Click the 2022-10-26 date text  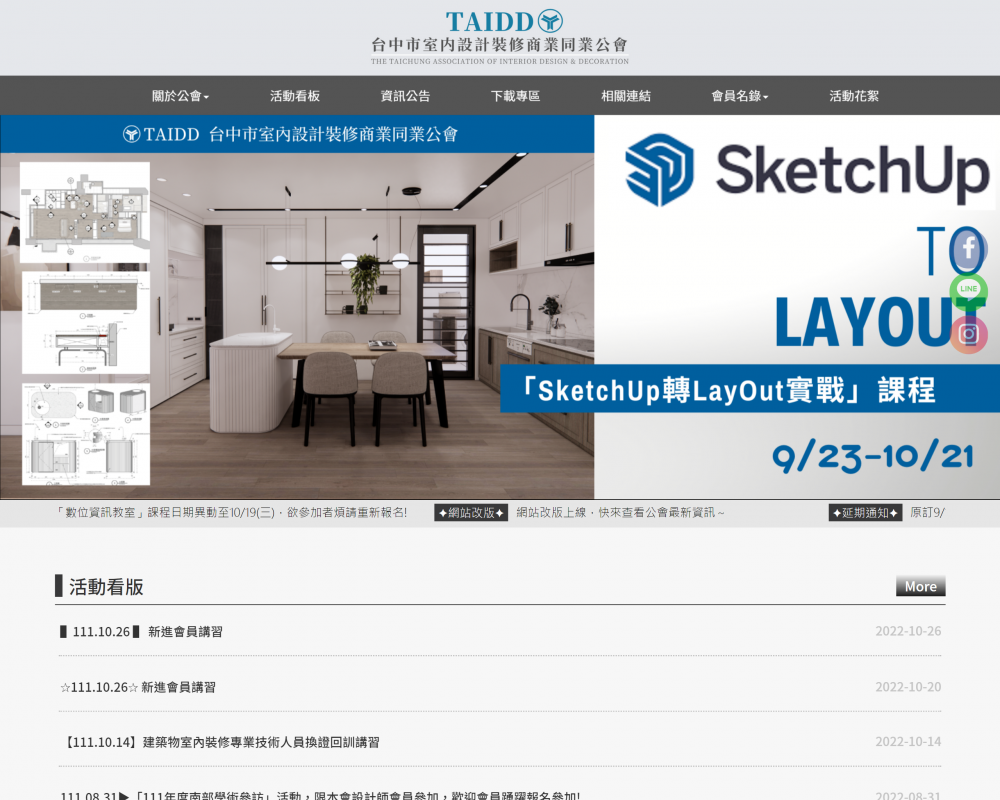click(x=908, y=632)
